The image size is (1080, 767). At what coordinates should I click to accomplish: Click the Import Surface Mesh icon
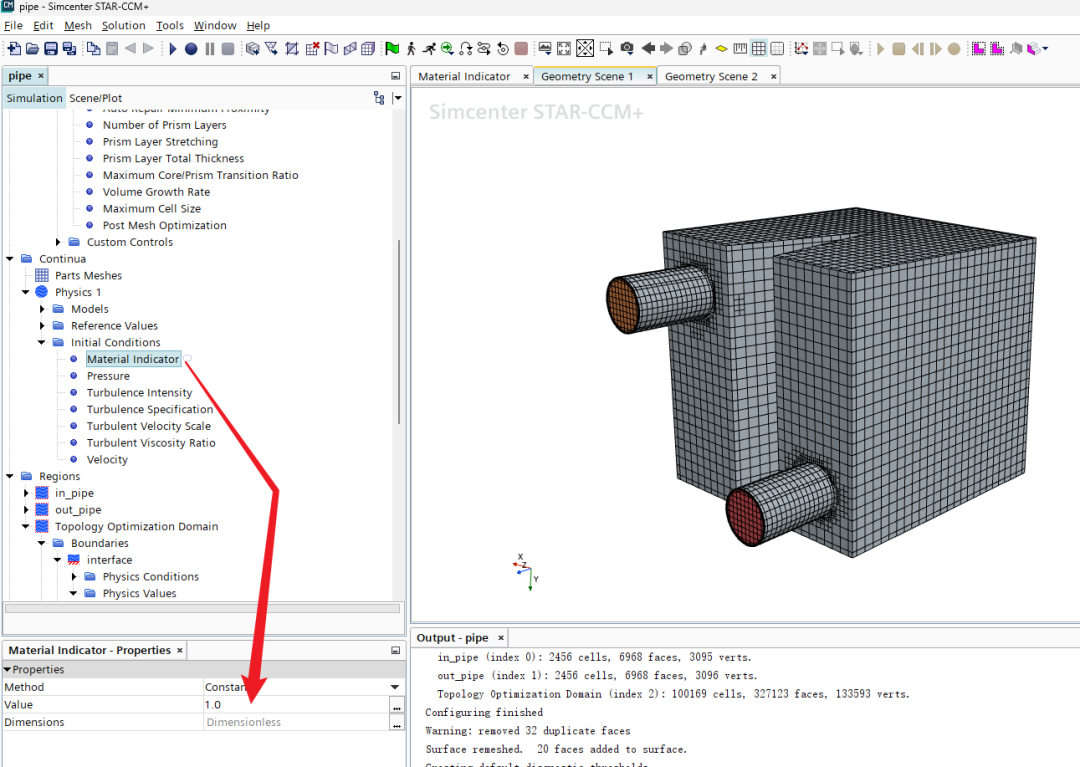point(252,49)
